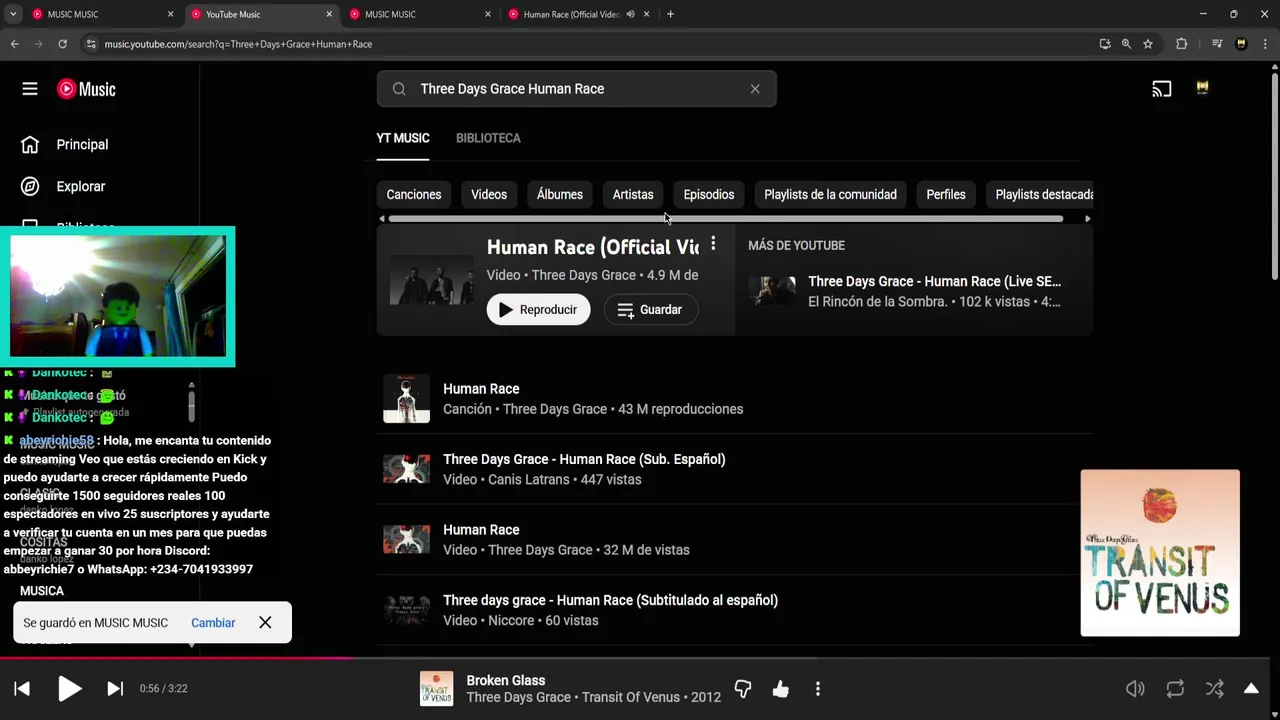Screen dimensions: 1280x720
Task: Skip to previous track
Action: click(x=22, y=688)
